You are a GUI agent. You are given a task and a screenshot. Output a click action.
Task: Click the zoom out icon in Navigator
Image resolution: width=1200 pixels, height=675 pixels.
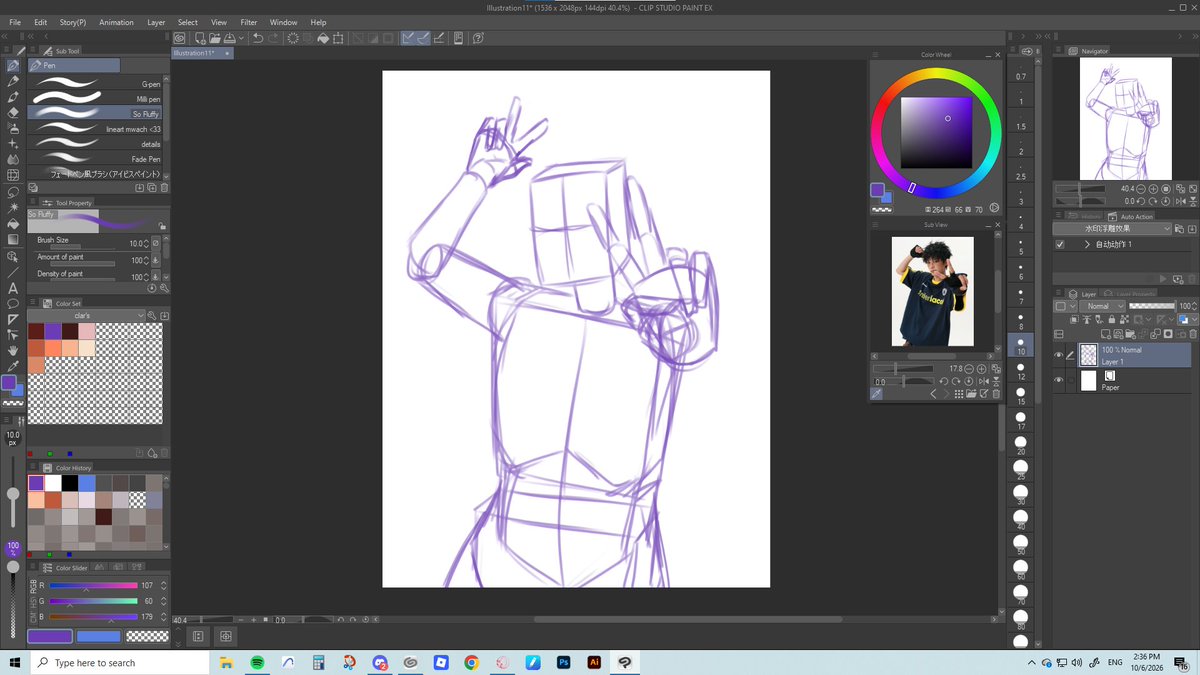tap(1141, 188)
